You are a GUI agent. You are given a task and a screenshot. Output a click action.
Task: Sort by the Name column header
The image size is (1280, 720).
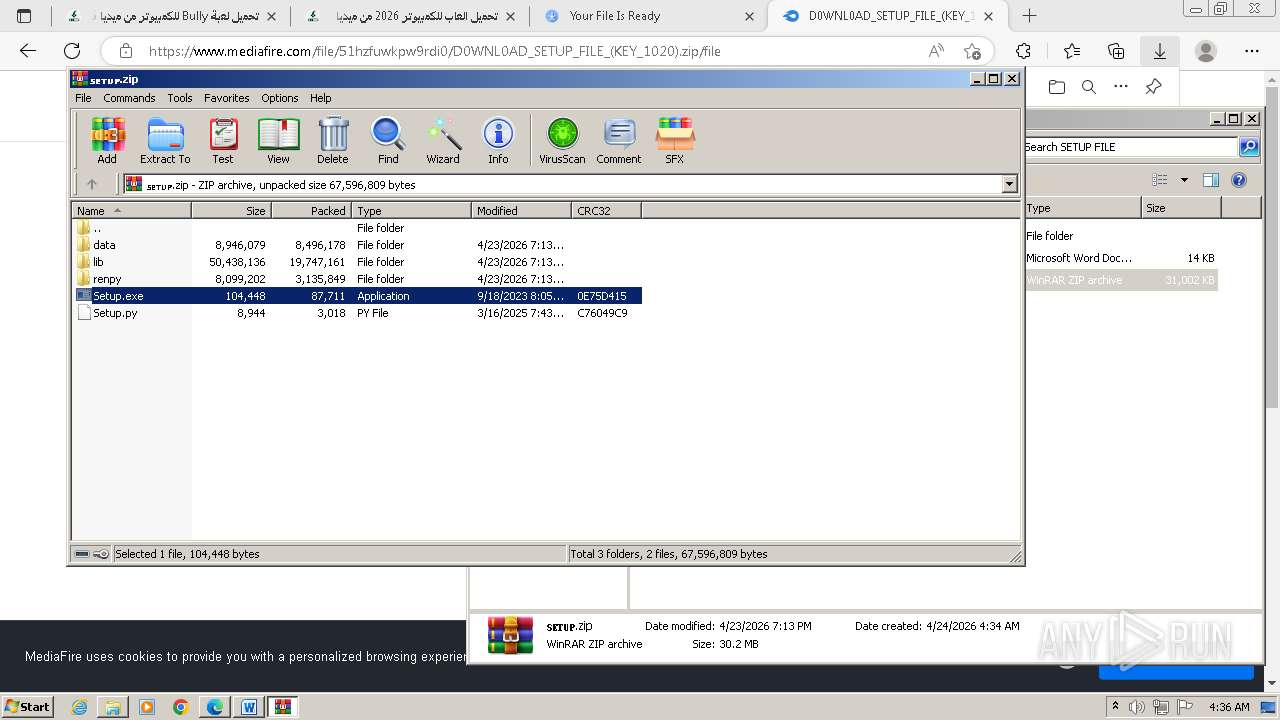pyautogui.click(x=131, y=210)
